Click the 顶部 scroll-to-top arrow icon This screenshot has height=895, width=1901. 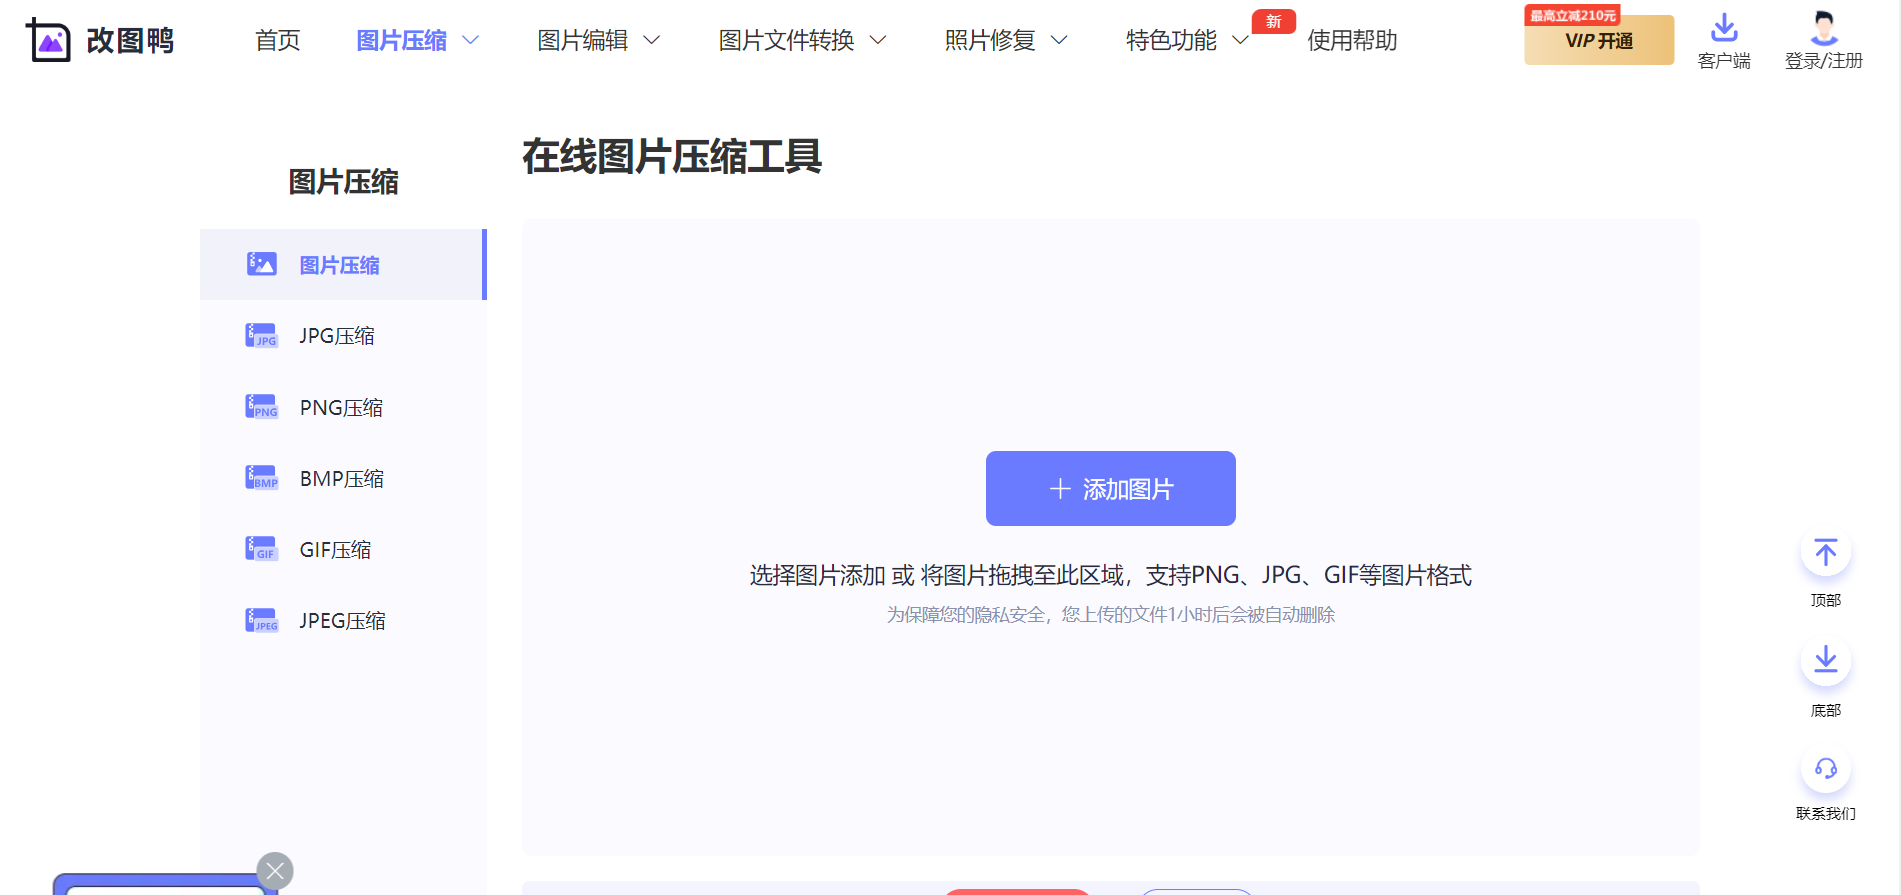[x=1825, y=553]
